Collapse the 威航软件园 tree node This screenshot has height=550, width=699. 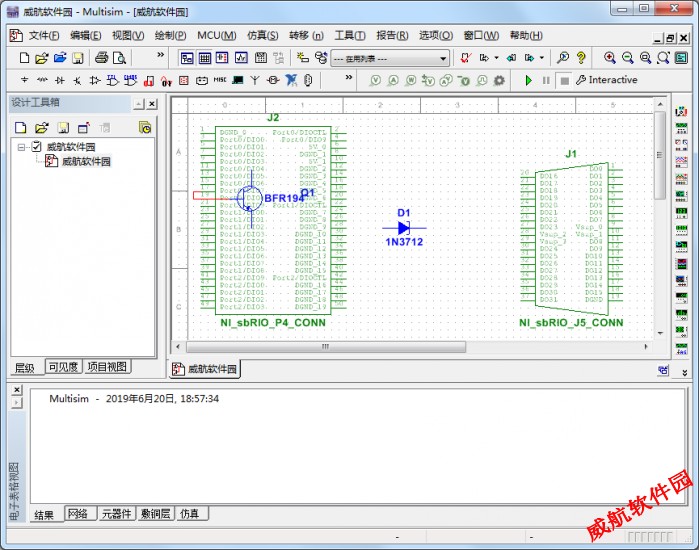[x=21, y=147]
